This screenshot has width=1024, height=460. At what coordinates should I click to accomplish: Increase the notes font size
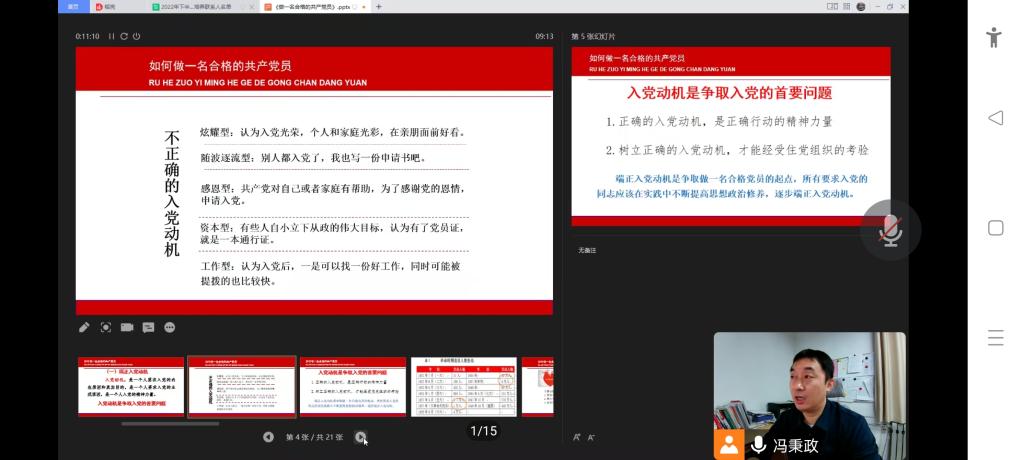(x=577, y=437)
